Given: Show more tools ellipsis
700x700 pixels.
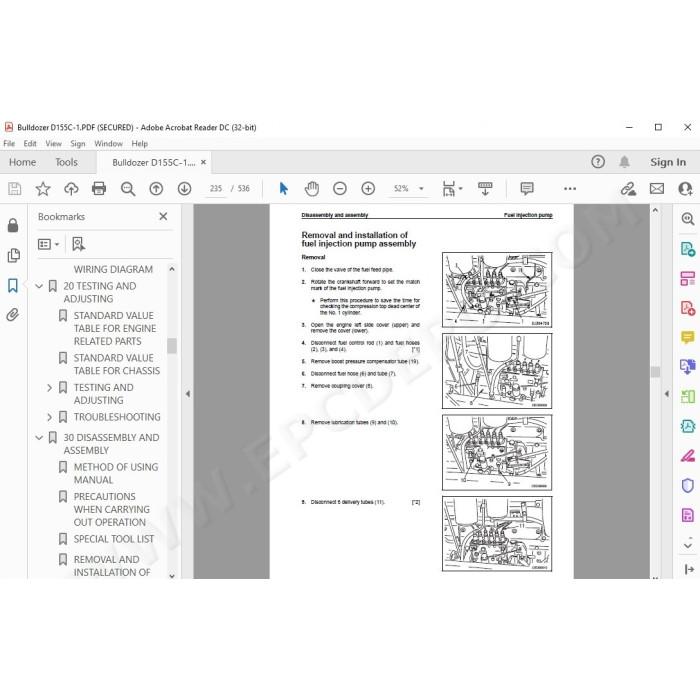Looking at the screenshot, I should pos(570,189).
